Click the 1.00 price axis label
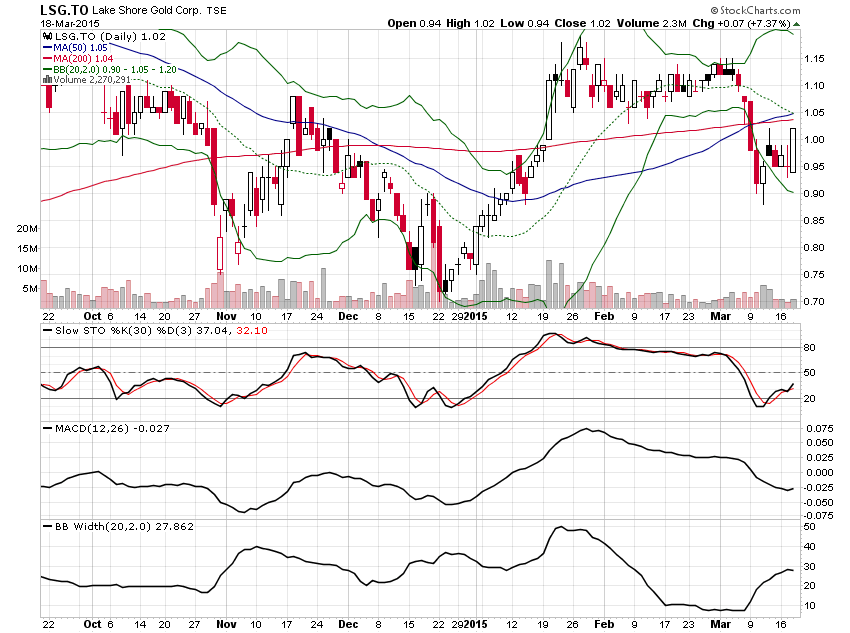 814,139
